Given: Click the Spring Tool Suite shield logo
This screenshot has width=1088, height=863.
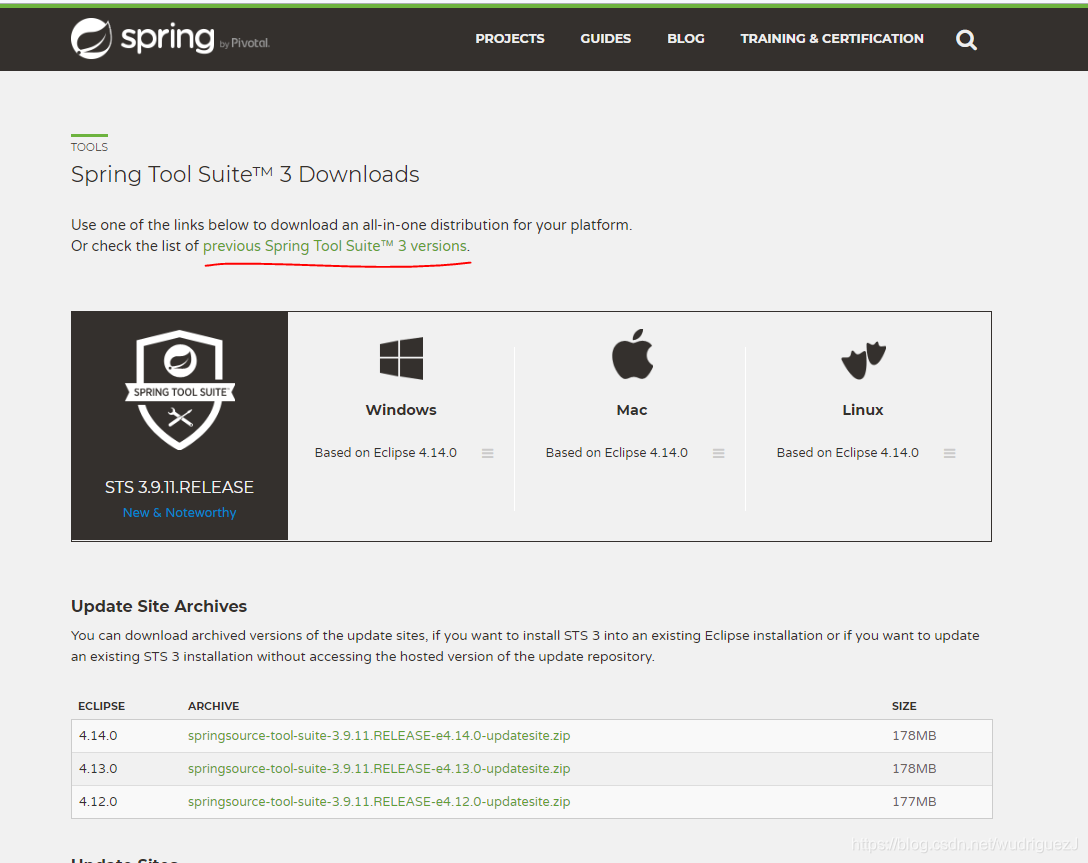Looking at the screenshot, I should 179,390.
